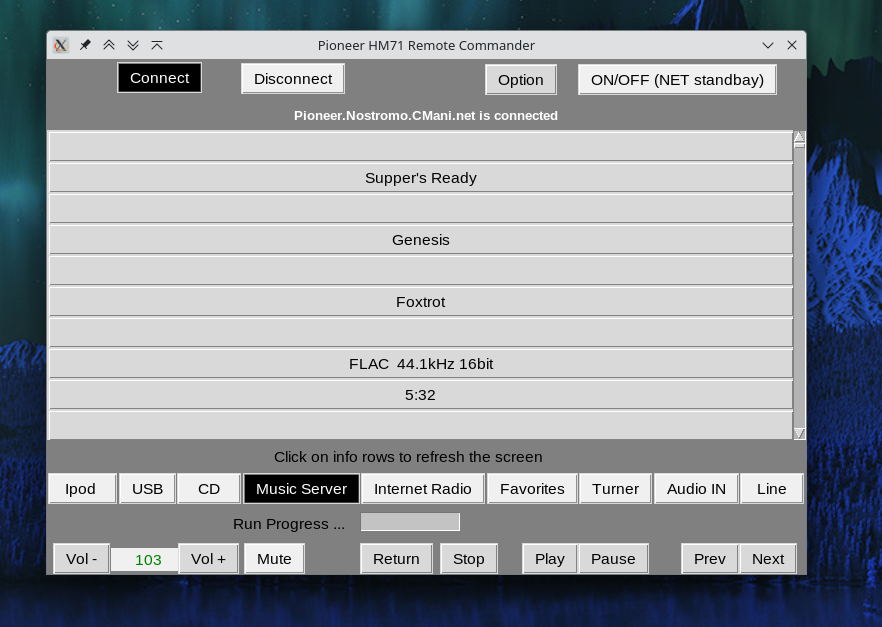Click scrollbar down arrow in info list
The width and height of the screenshot is (882, 627).
tap(799, 433)
